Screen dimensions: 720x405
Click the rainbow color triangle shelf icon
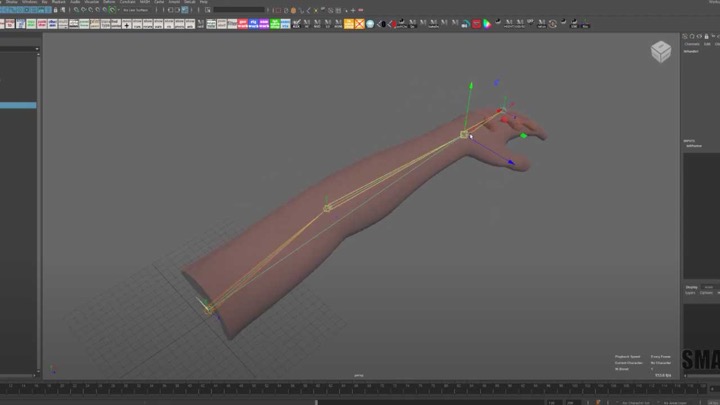(x=487, y=24)
